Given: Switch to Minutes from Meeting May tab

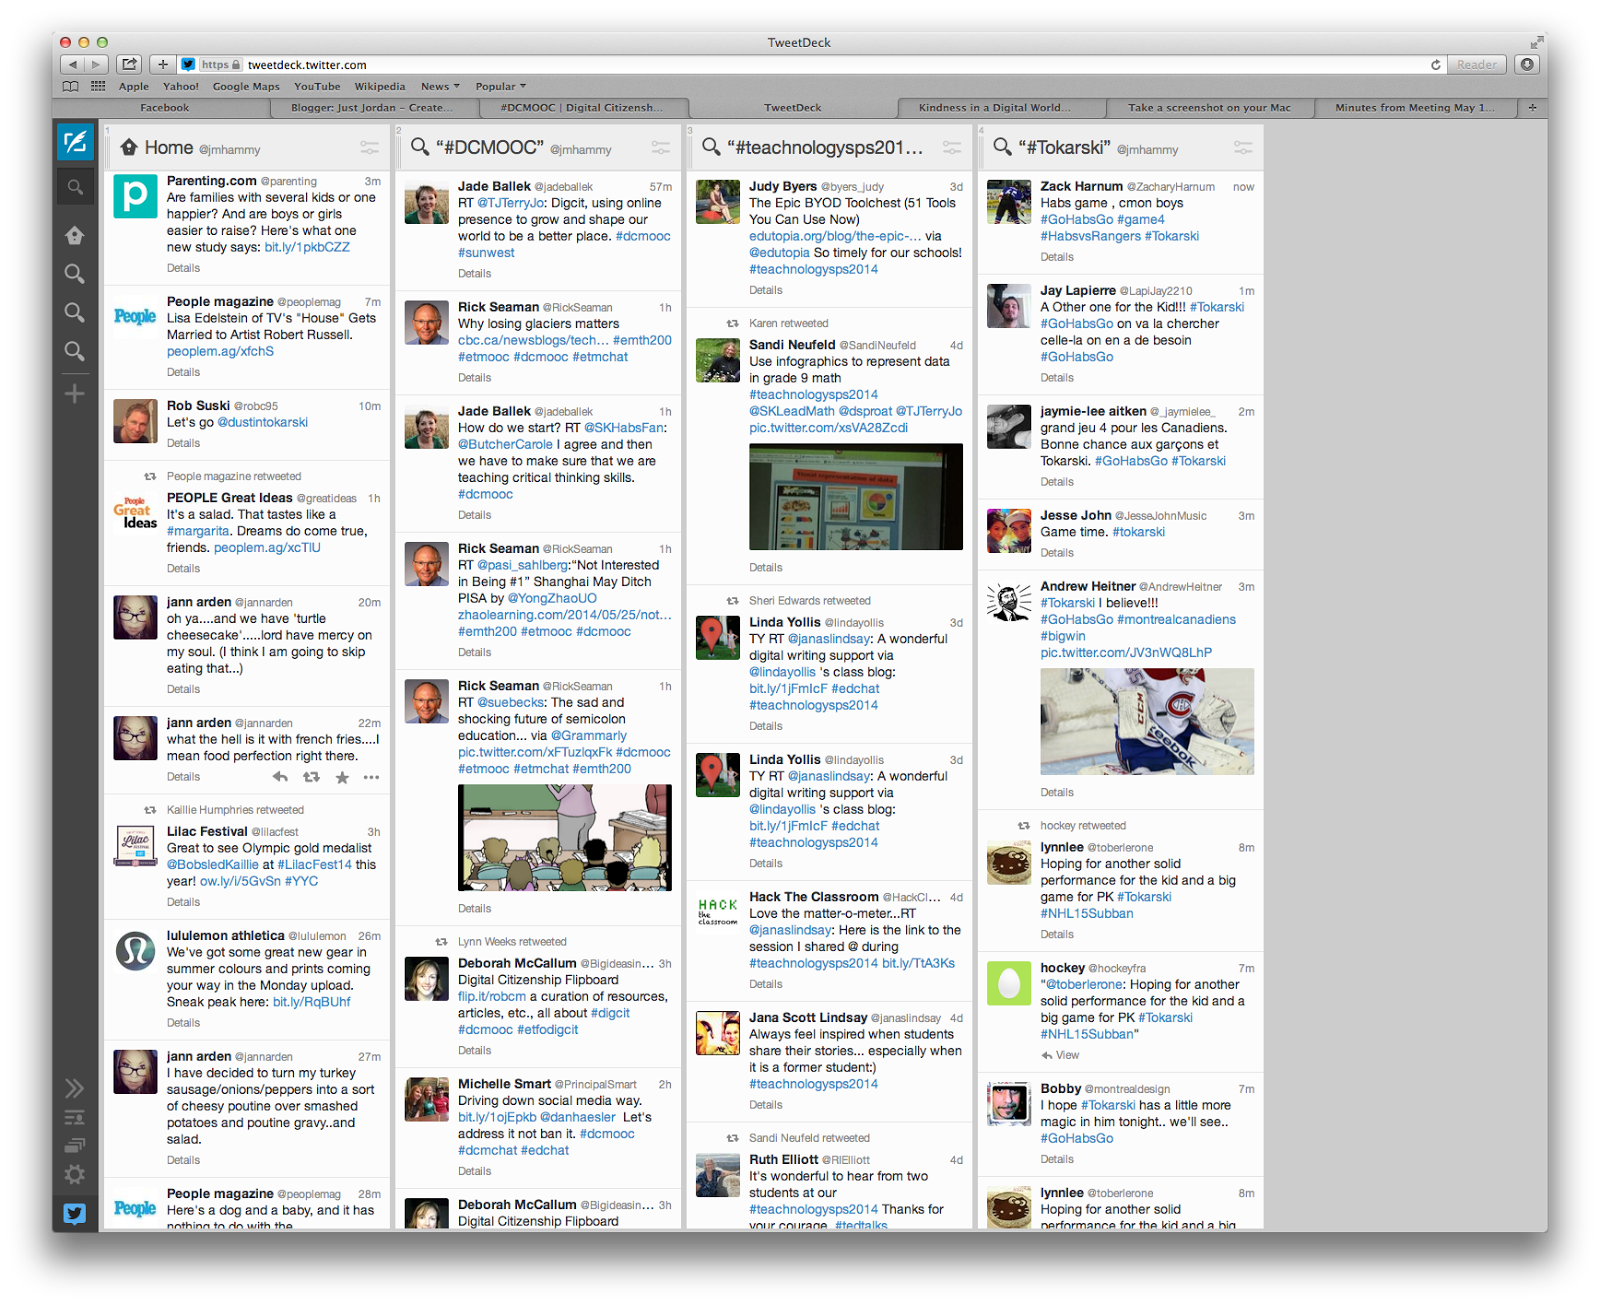Looking at the screenshot, I should click(1415, 108).
